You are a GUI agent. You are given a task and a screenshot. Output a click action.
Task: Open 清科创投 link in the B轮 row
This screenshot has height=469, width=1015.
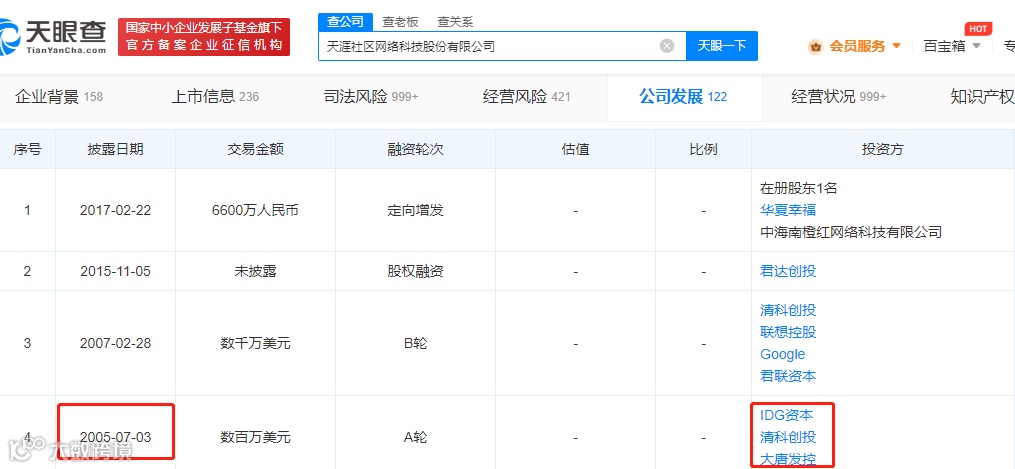tap(788, 310)
